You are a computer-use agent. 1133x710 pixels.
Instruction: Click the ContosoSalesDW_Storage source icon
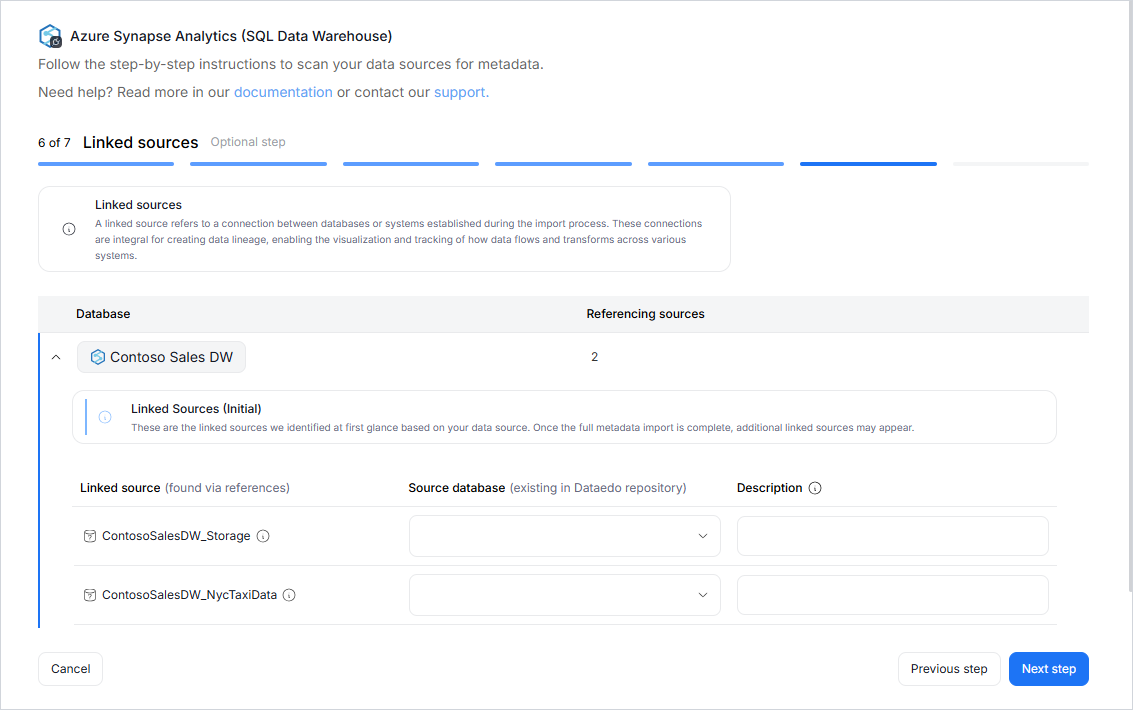pos(90,536)
